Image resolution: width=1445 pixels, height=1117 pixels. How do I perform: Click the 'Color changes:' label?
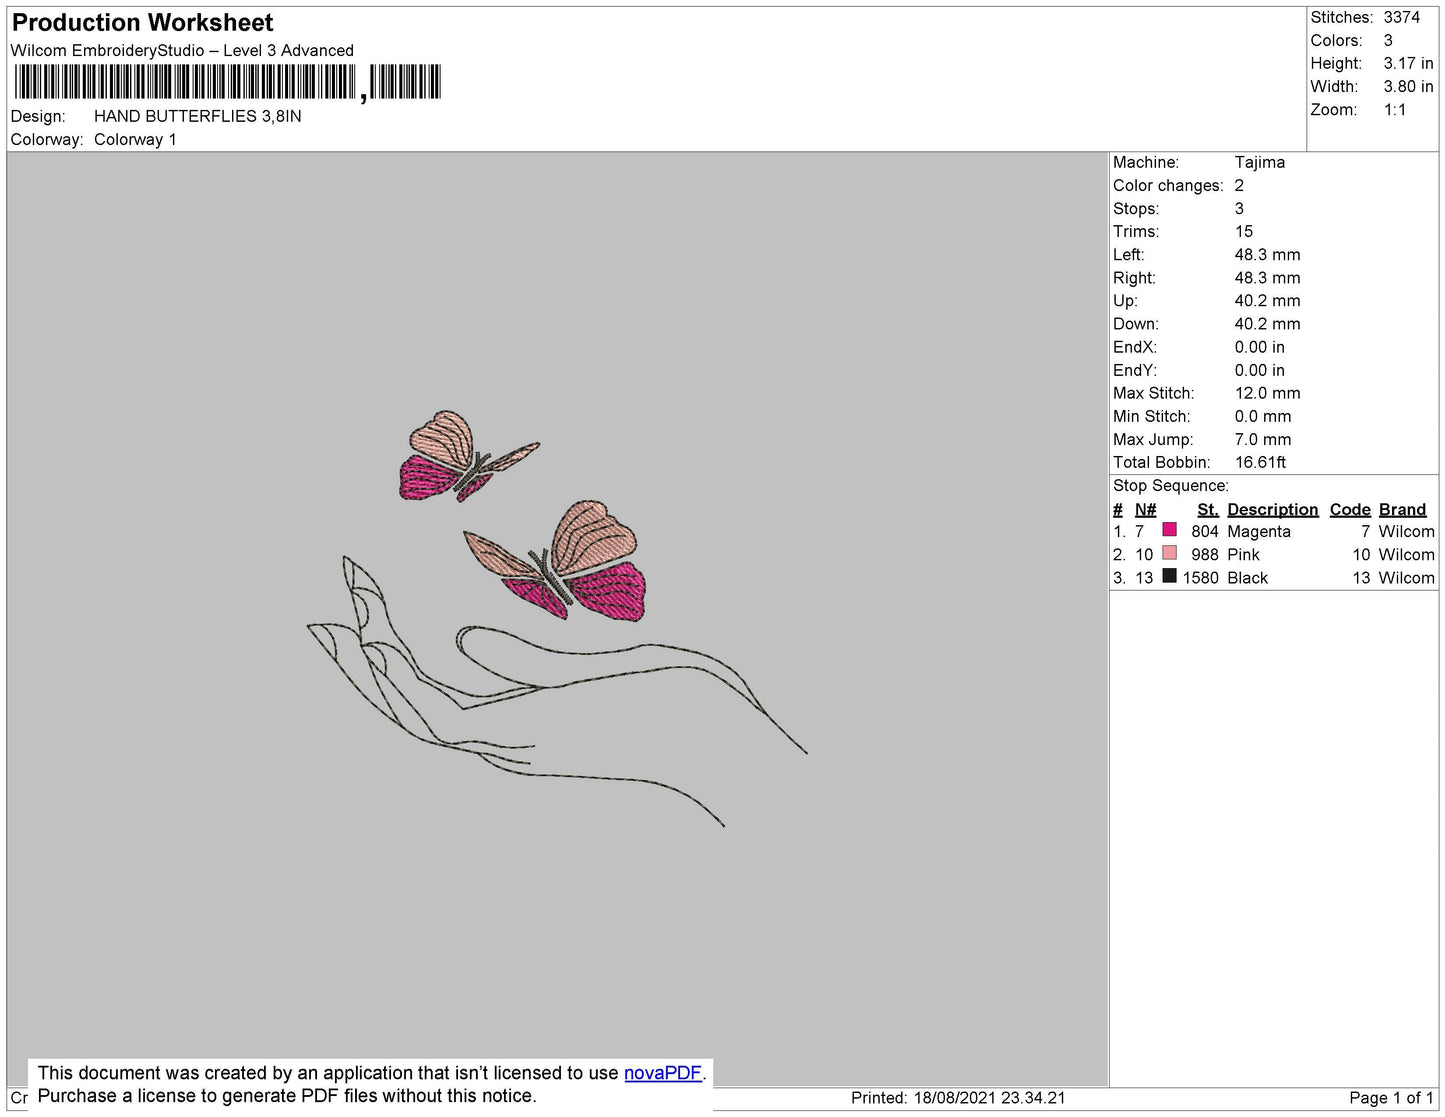coord(1168,185)
